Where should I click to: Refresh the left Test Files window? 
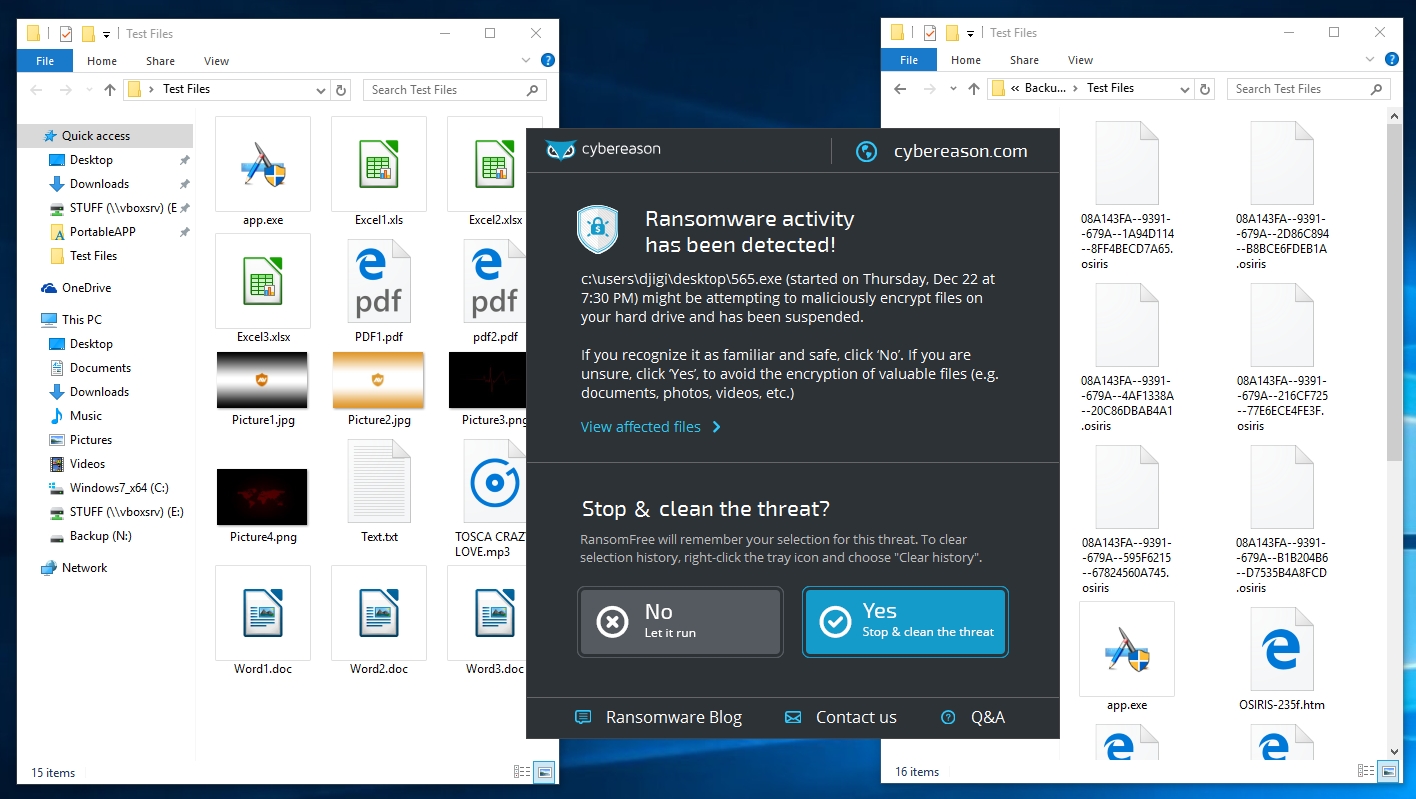(x=341, y=90)
